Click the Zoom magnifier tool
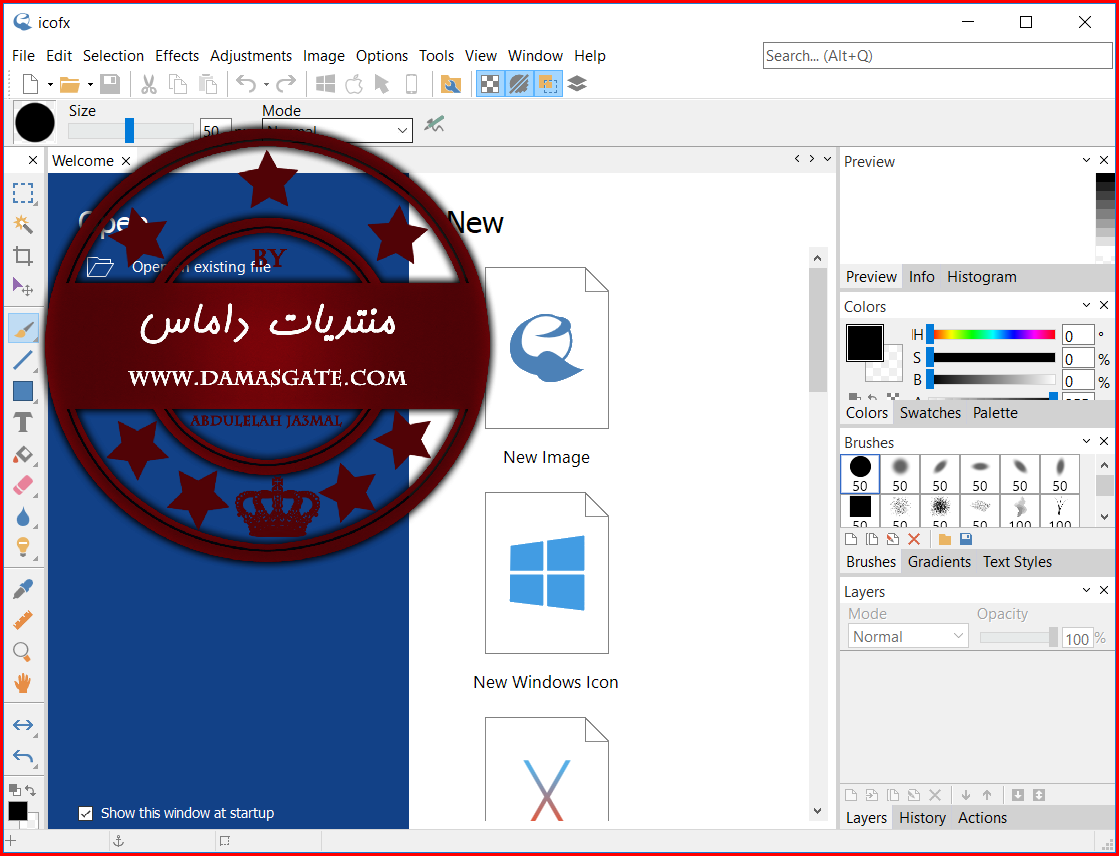The image size is (1119, 856). coord(23,651)
